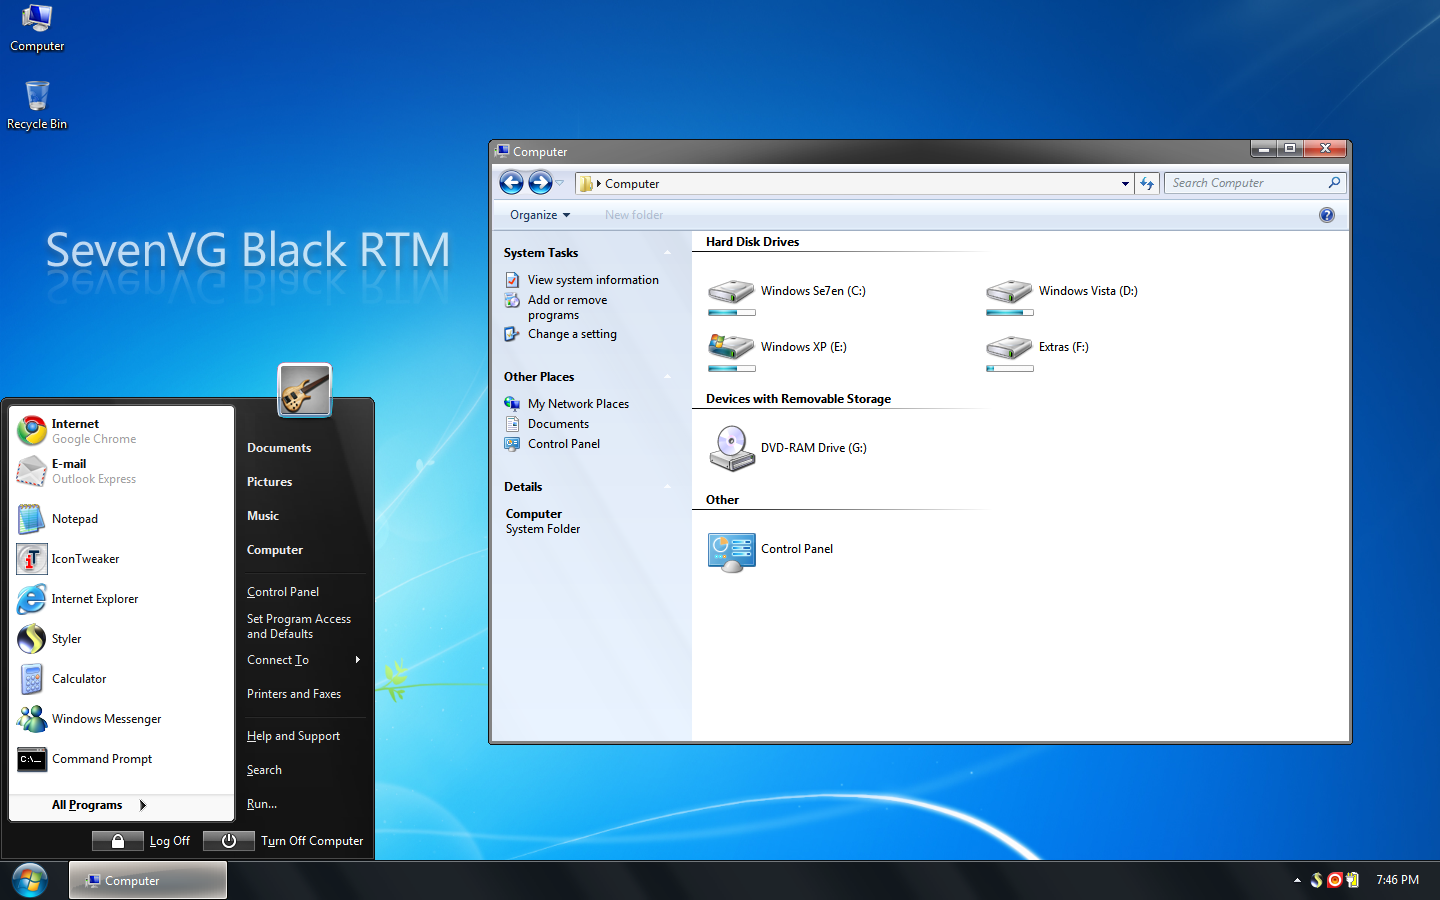Select the Windows Se7en (C:) drive
The height and width of the screenshot is (900, 1440).
click(x=787, y=296)
